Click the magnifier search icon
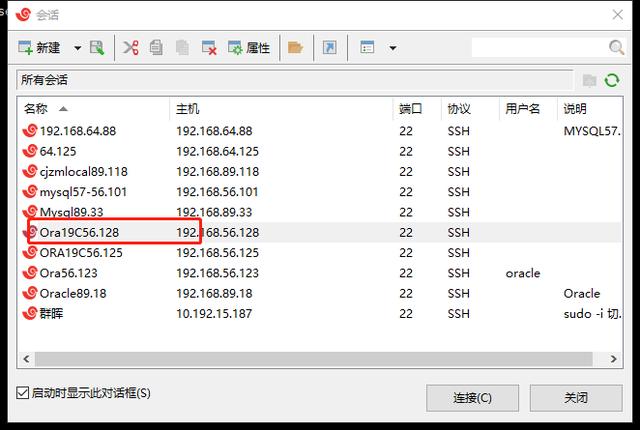Screen dimensions: 640x430 click(616, 48)
